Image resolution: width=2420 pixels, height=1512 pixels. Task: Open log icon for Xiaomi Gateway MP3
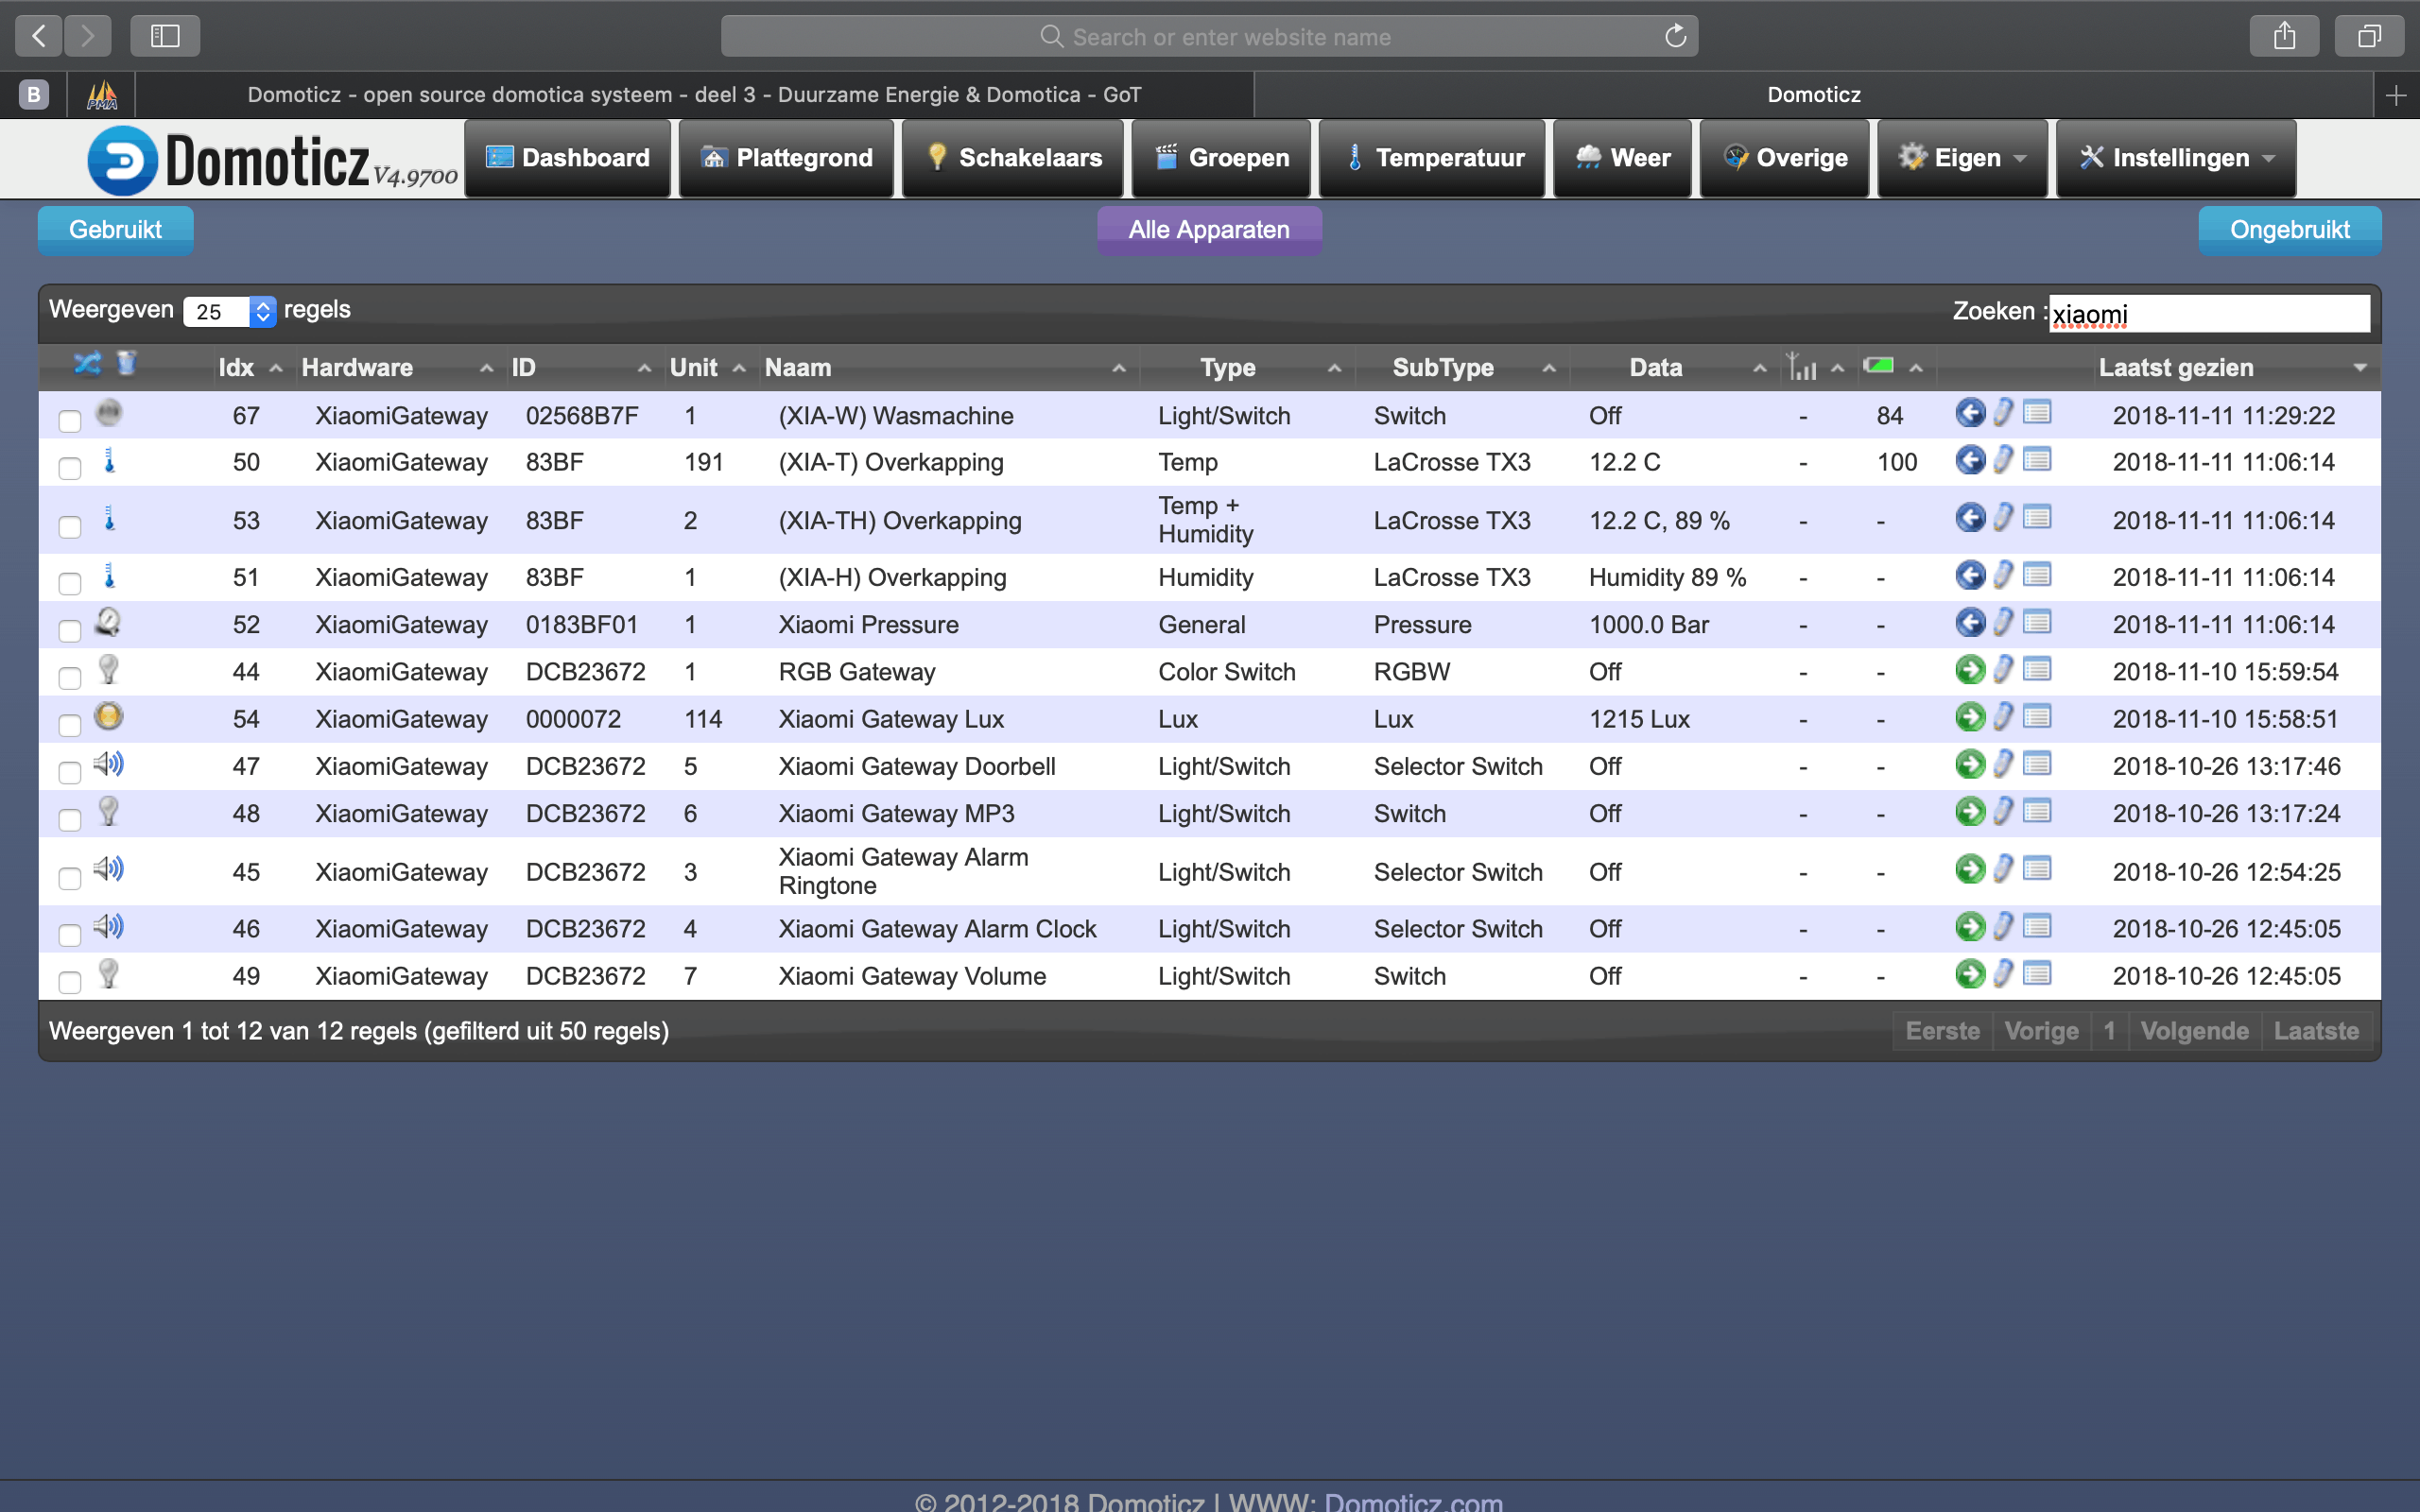(2037, 811)
